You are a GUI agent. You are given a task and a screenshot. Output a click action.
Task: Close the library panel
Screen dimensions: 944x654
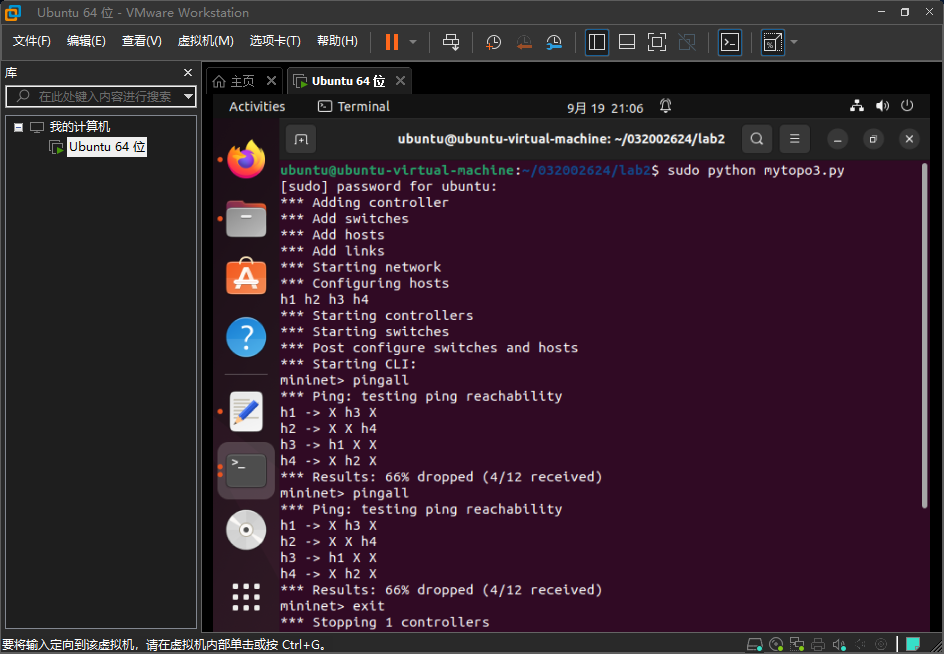188,72
